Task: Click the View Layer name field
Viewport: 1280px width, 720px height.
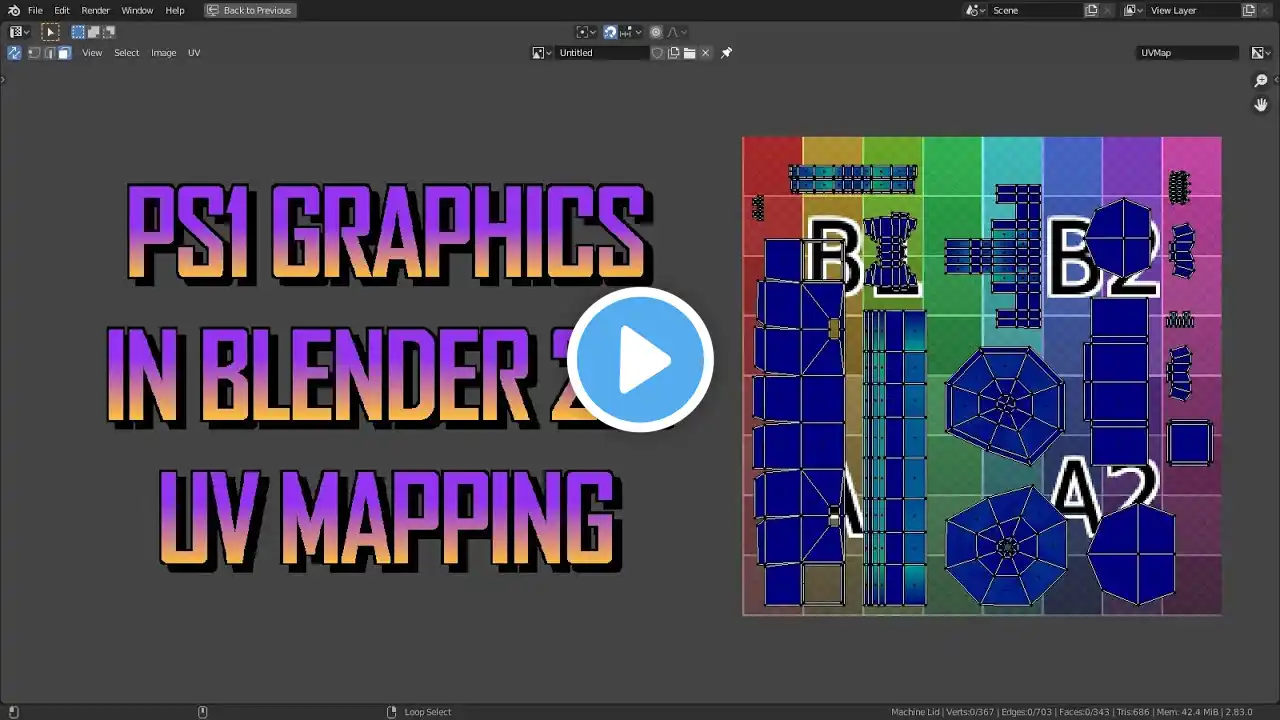Action: click(x=1194, y=10)
